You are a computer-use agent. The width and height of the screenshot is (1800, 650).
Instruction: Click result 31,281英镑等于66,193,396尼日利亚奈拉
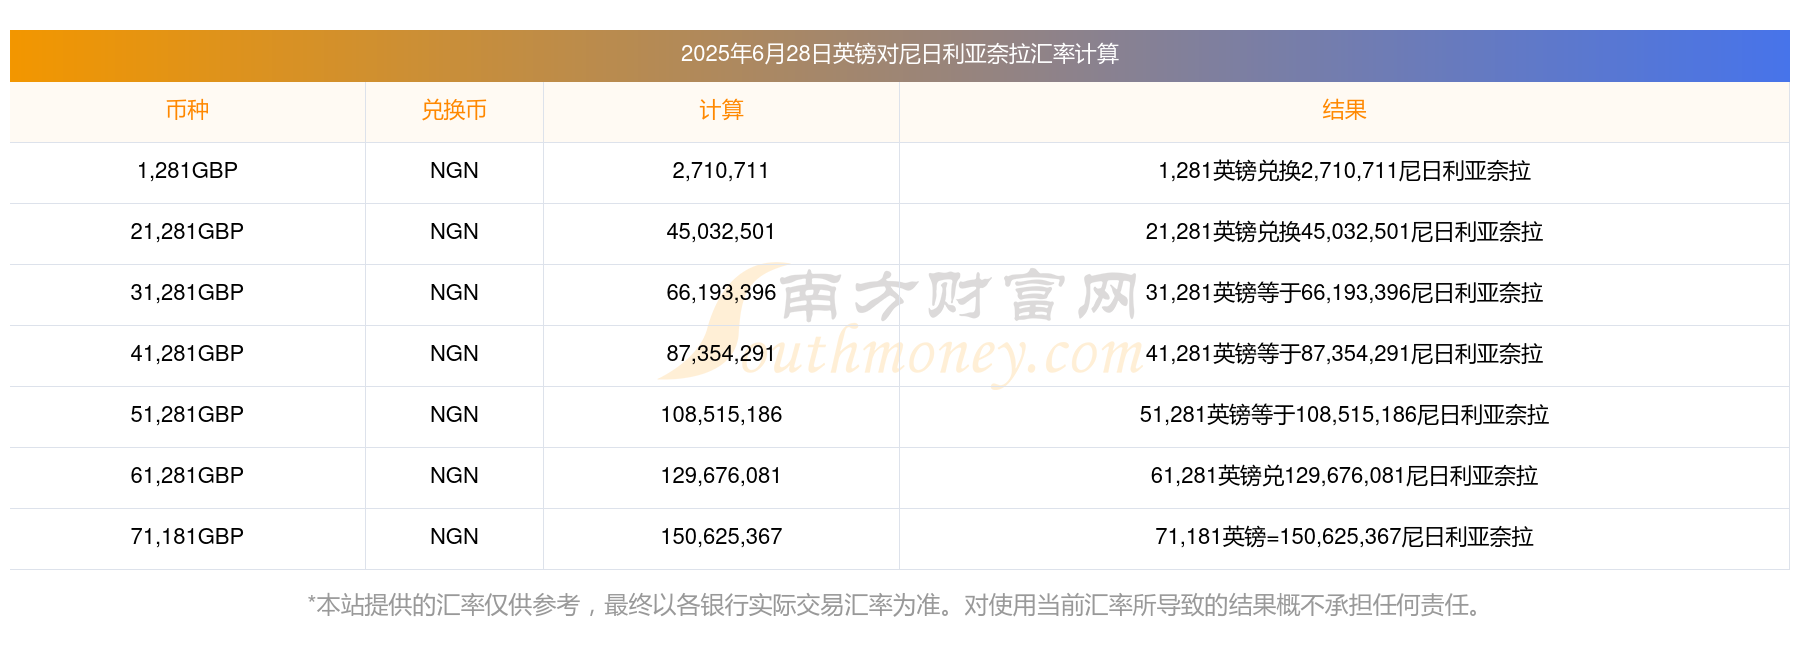point(1344,293)
